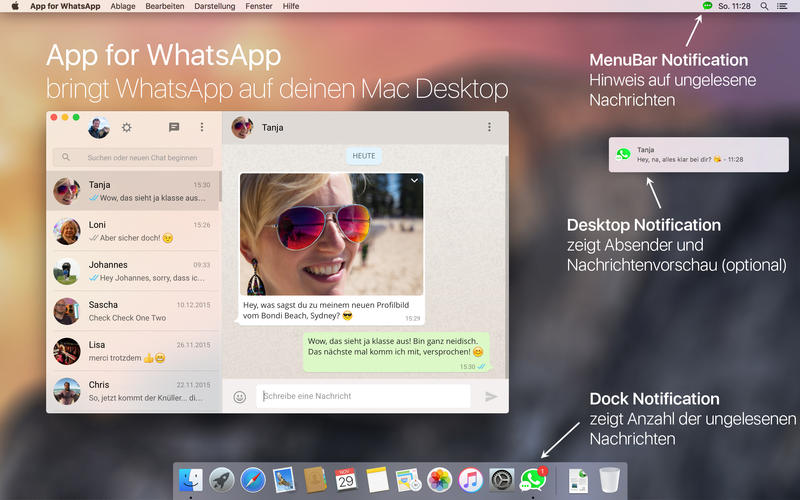Focus the 'Schreibe eine Nachricht' field

pos(363,396)
